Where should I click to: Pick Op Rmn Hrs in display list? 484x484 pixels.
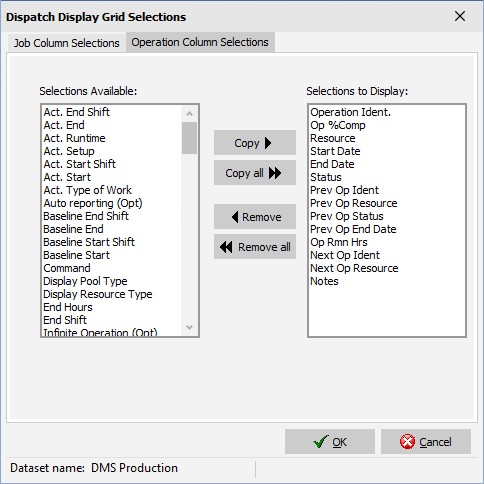(339, 242)
